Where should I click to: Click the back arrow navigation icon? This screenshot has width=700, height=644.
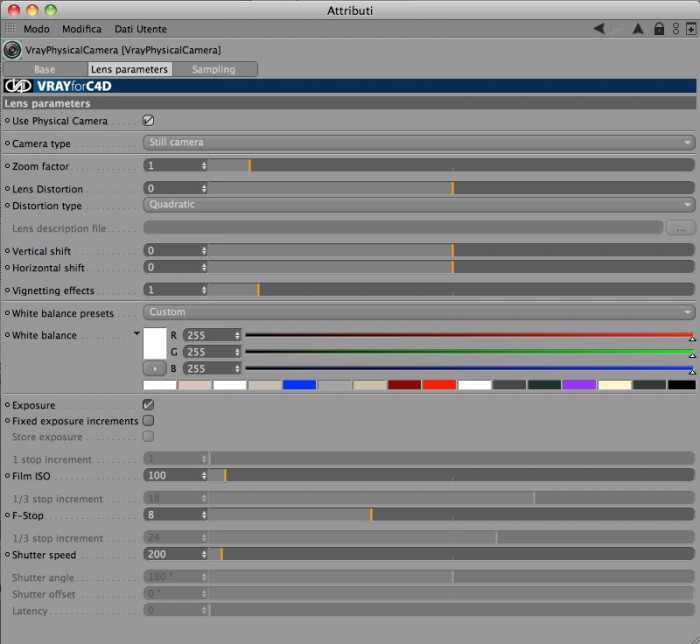click(x=599, y=29)
